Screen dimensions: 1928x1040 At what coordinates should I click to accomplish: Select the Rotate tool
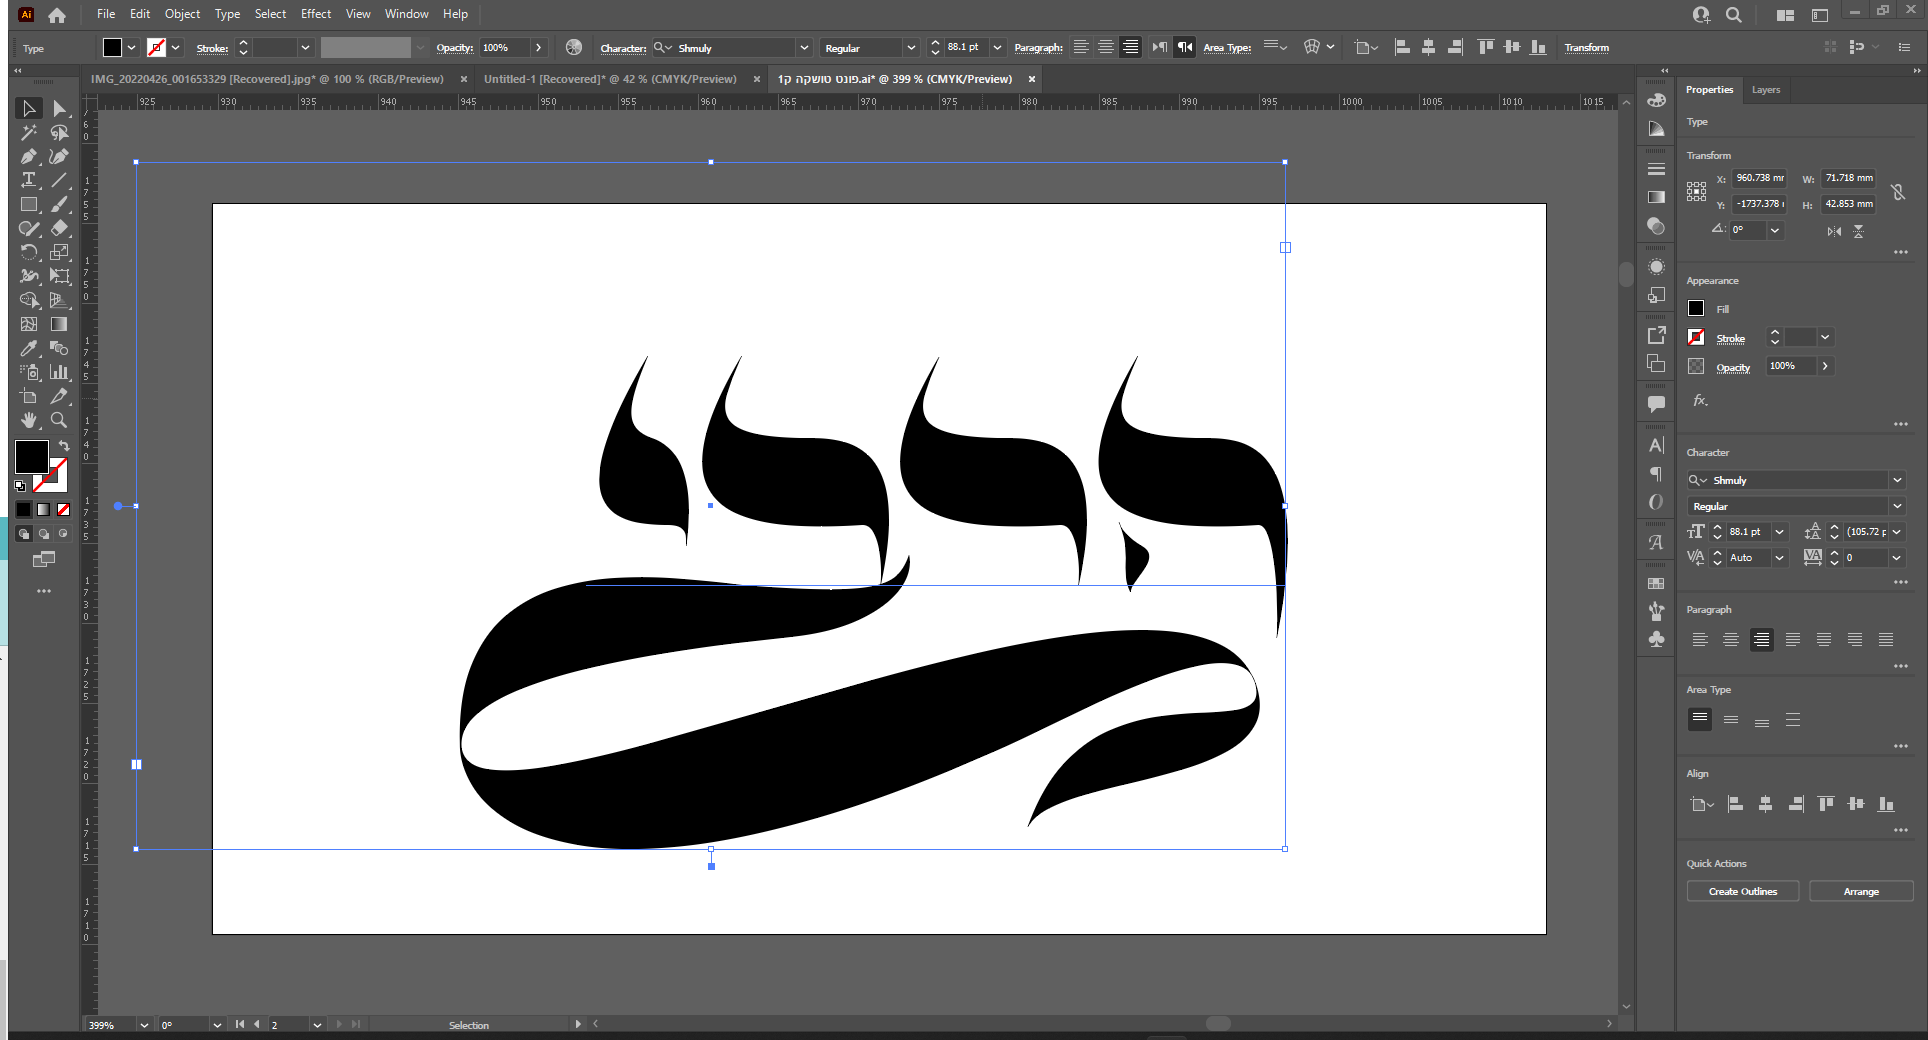pyautogui.click(x=29, y=252)
